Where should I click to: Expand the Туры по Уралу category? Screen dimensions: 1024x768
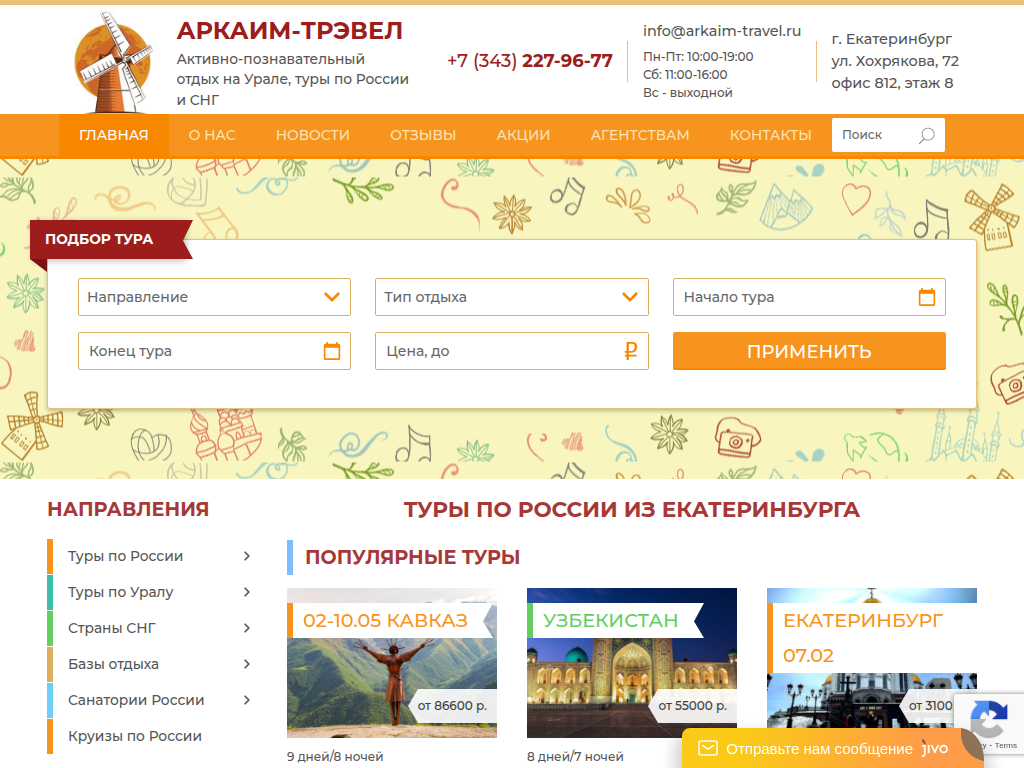245,591
